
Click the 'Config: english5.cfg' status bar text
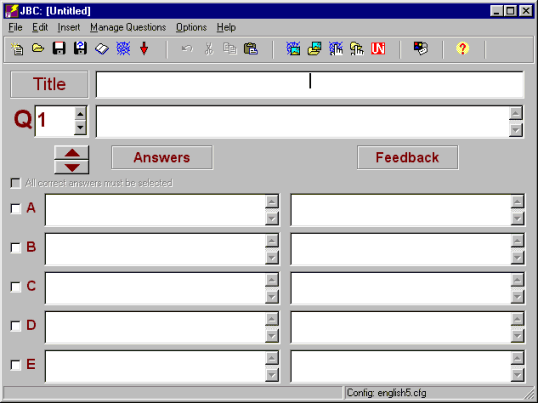[386, 392]
